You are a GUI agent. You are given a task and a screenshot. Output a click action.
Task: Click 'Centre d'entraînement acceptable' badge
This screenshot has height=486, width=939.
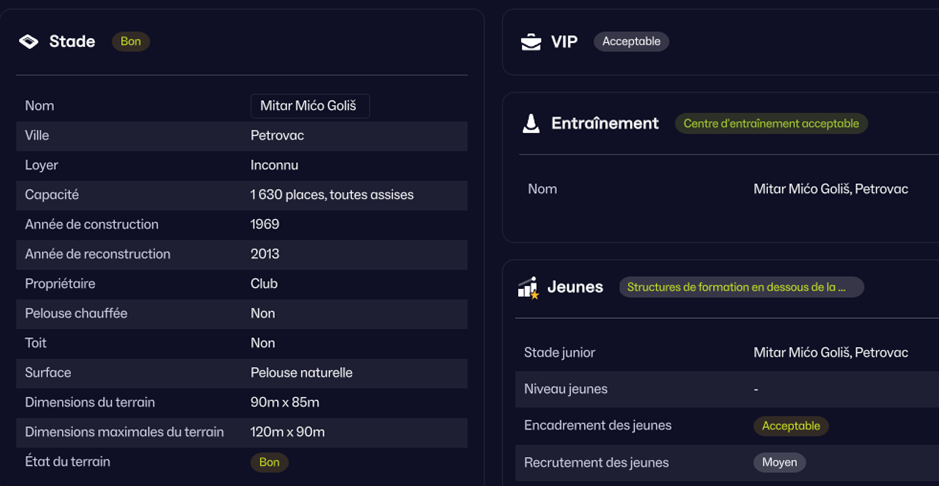pyautogui.click(x=771, y=123)
